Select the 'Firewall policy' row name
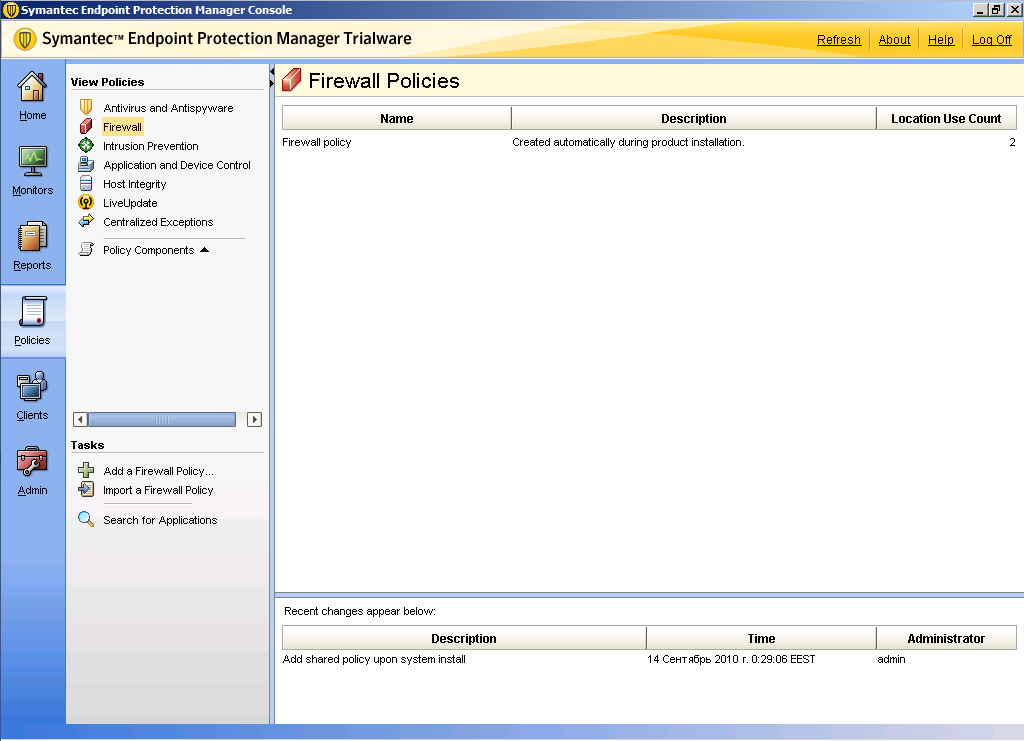 [317, 142]
